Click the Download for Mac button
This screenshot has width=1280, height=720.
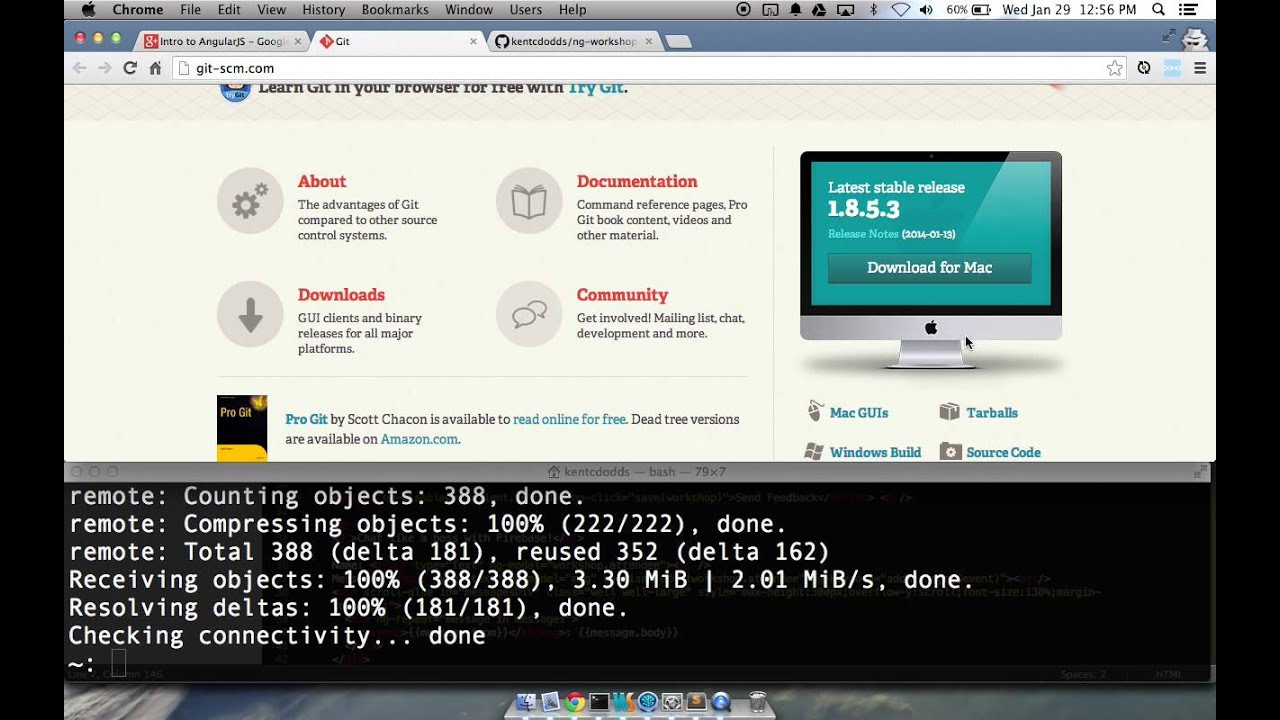[x=929, y=268]
